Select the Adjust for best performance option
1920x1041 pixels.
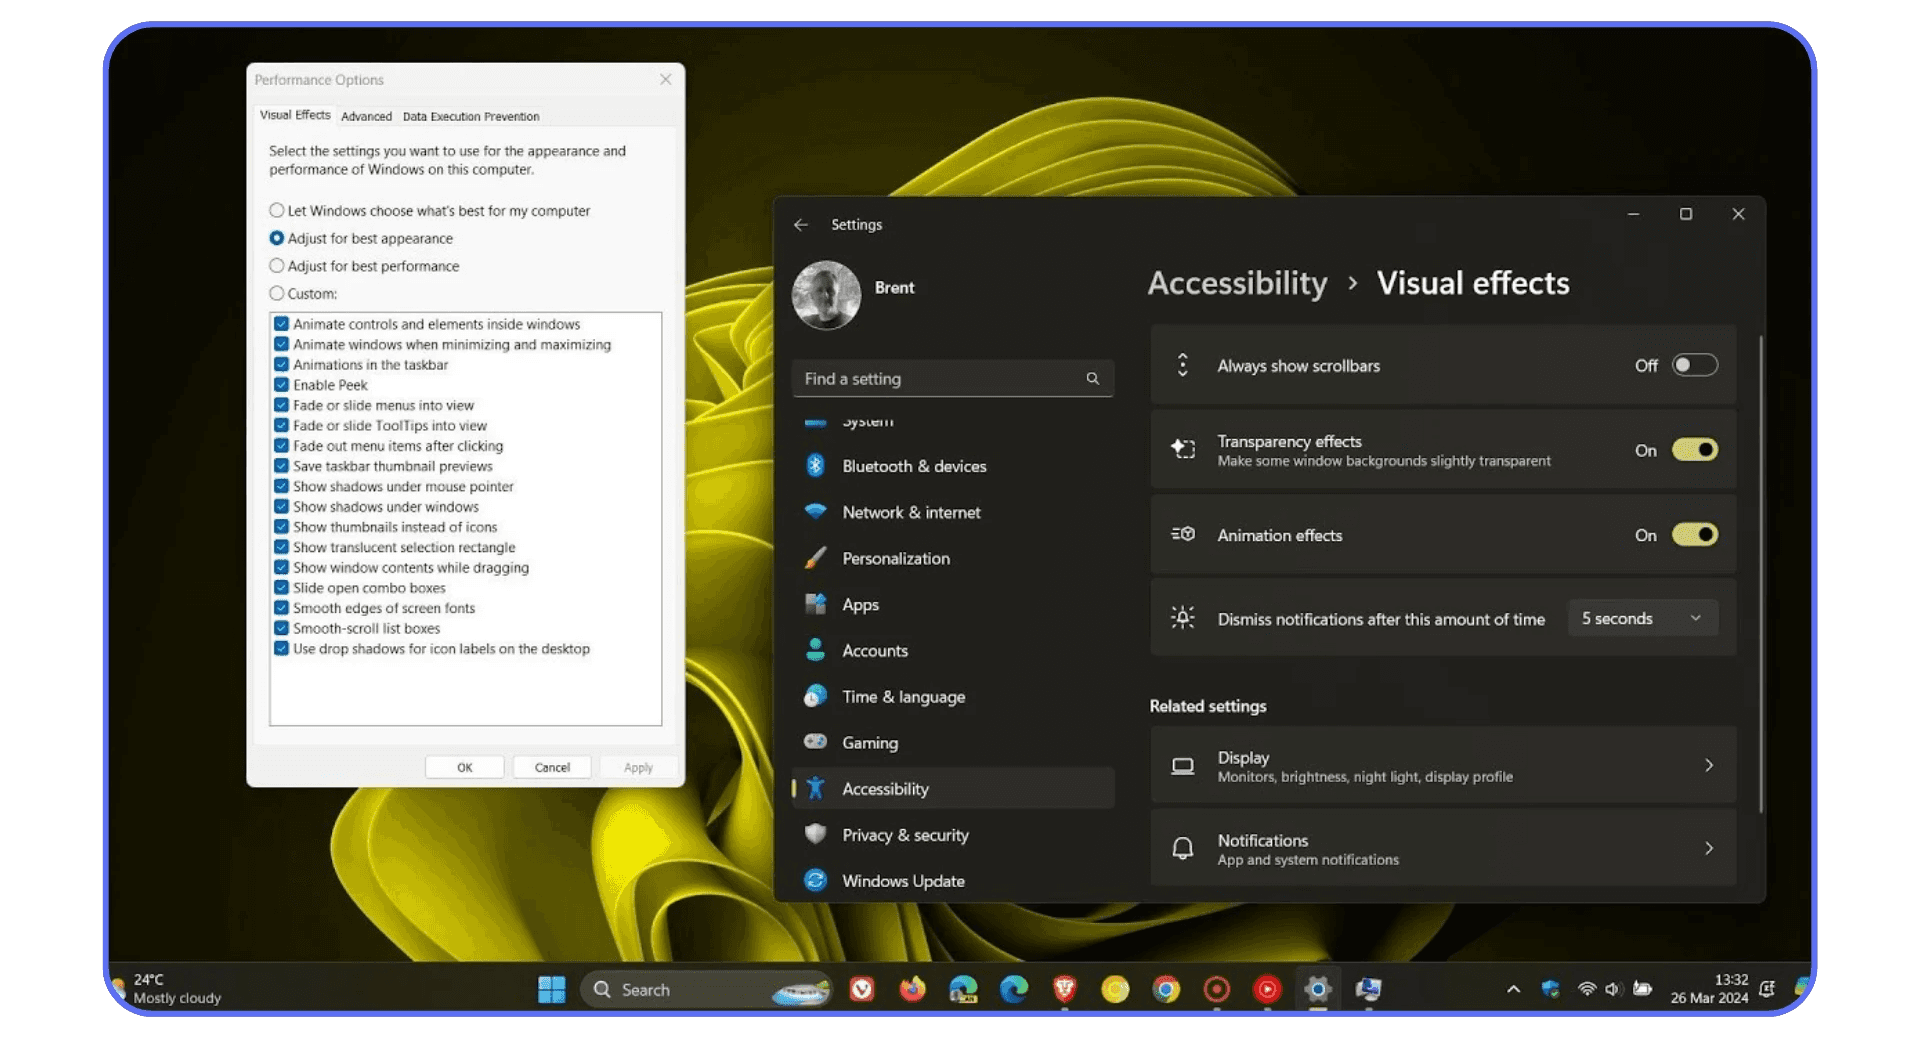(x=277, y=265)
